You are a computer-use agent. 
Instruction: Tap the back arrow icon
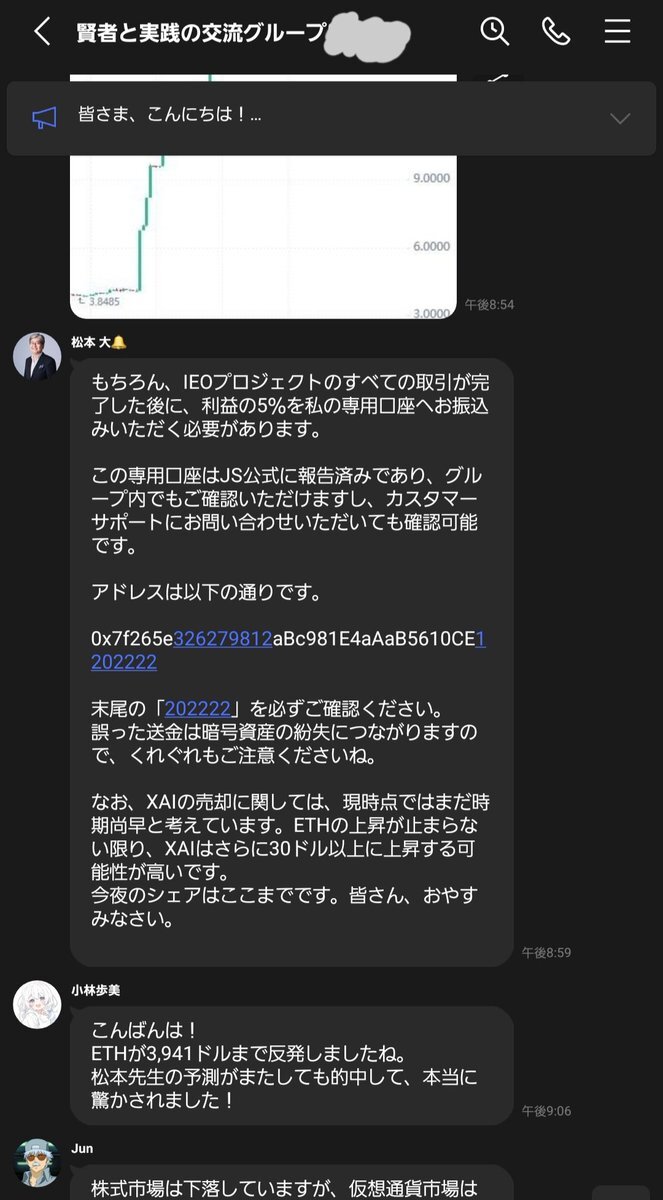41,31
